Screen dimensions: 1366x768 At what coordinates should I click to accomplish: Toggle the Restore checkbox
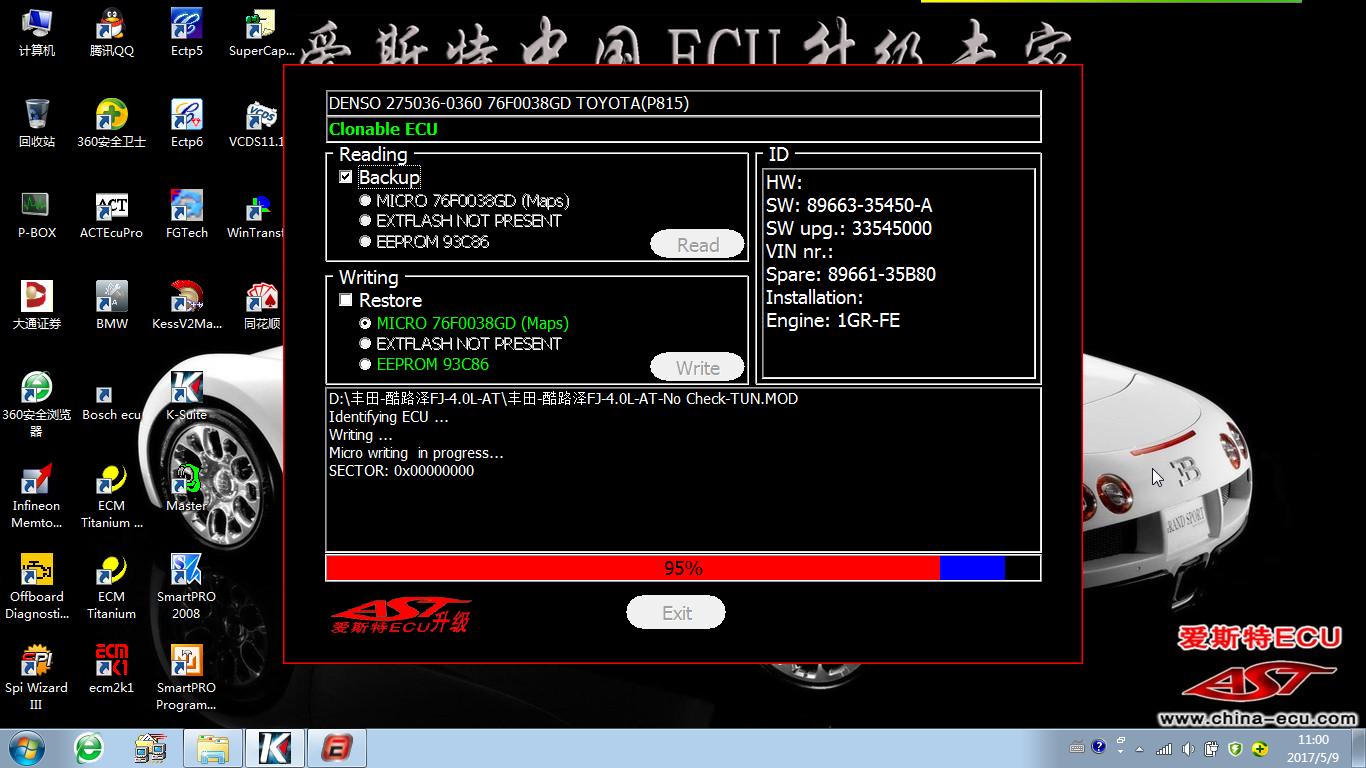pyautogui.click(x=346, y=300)
